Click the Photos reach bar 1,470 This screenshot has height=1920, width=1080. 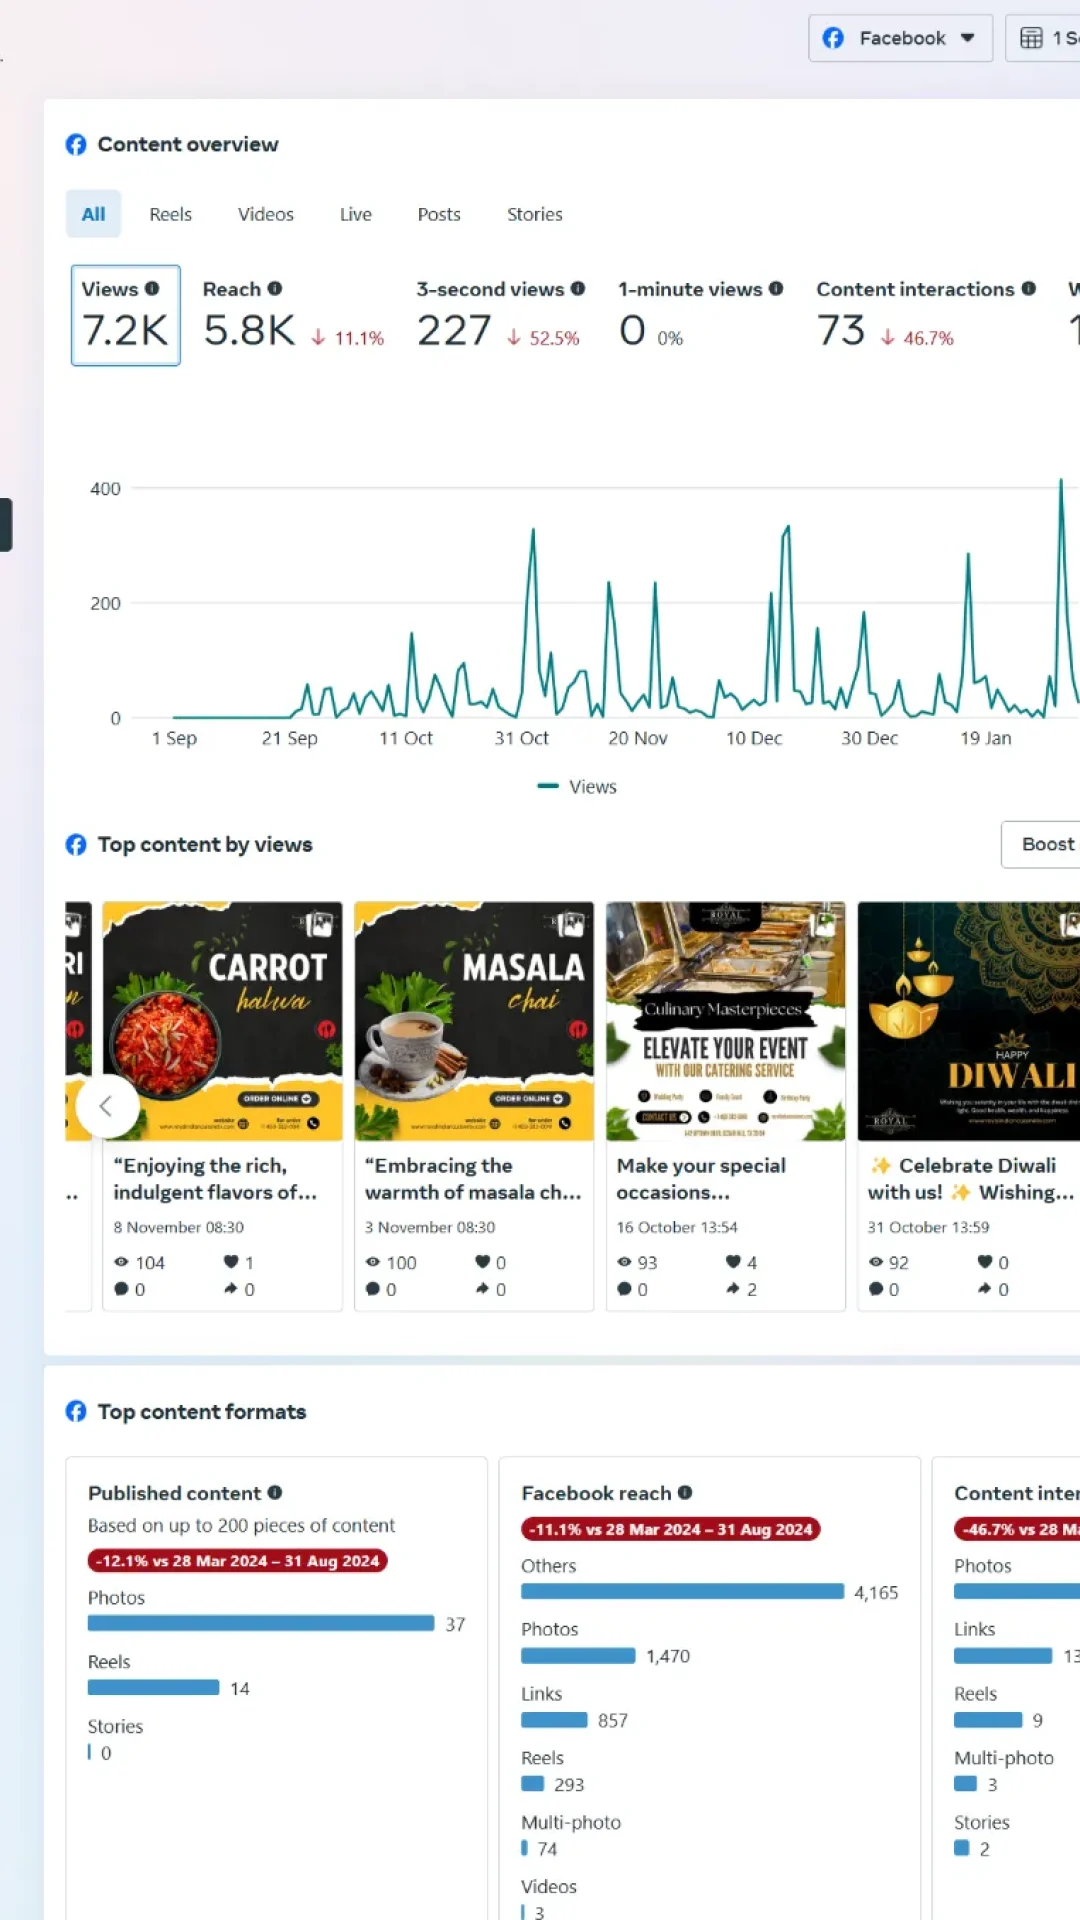tap(578, 1655)
